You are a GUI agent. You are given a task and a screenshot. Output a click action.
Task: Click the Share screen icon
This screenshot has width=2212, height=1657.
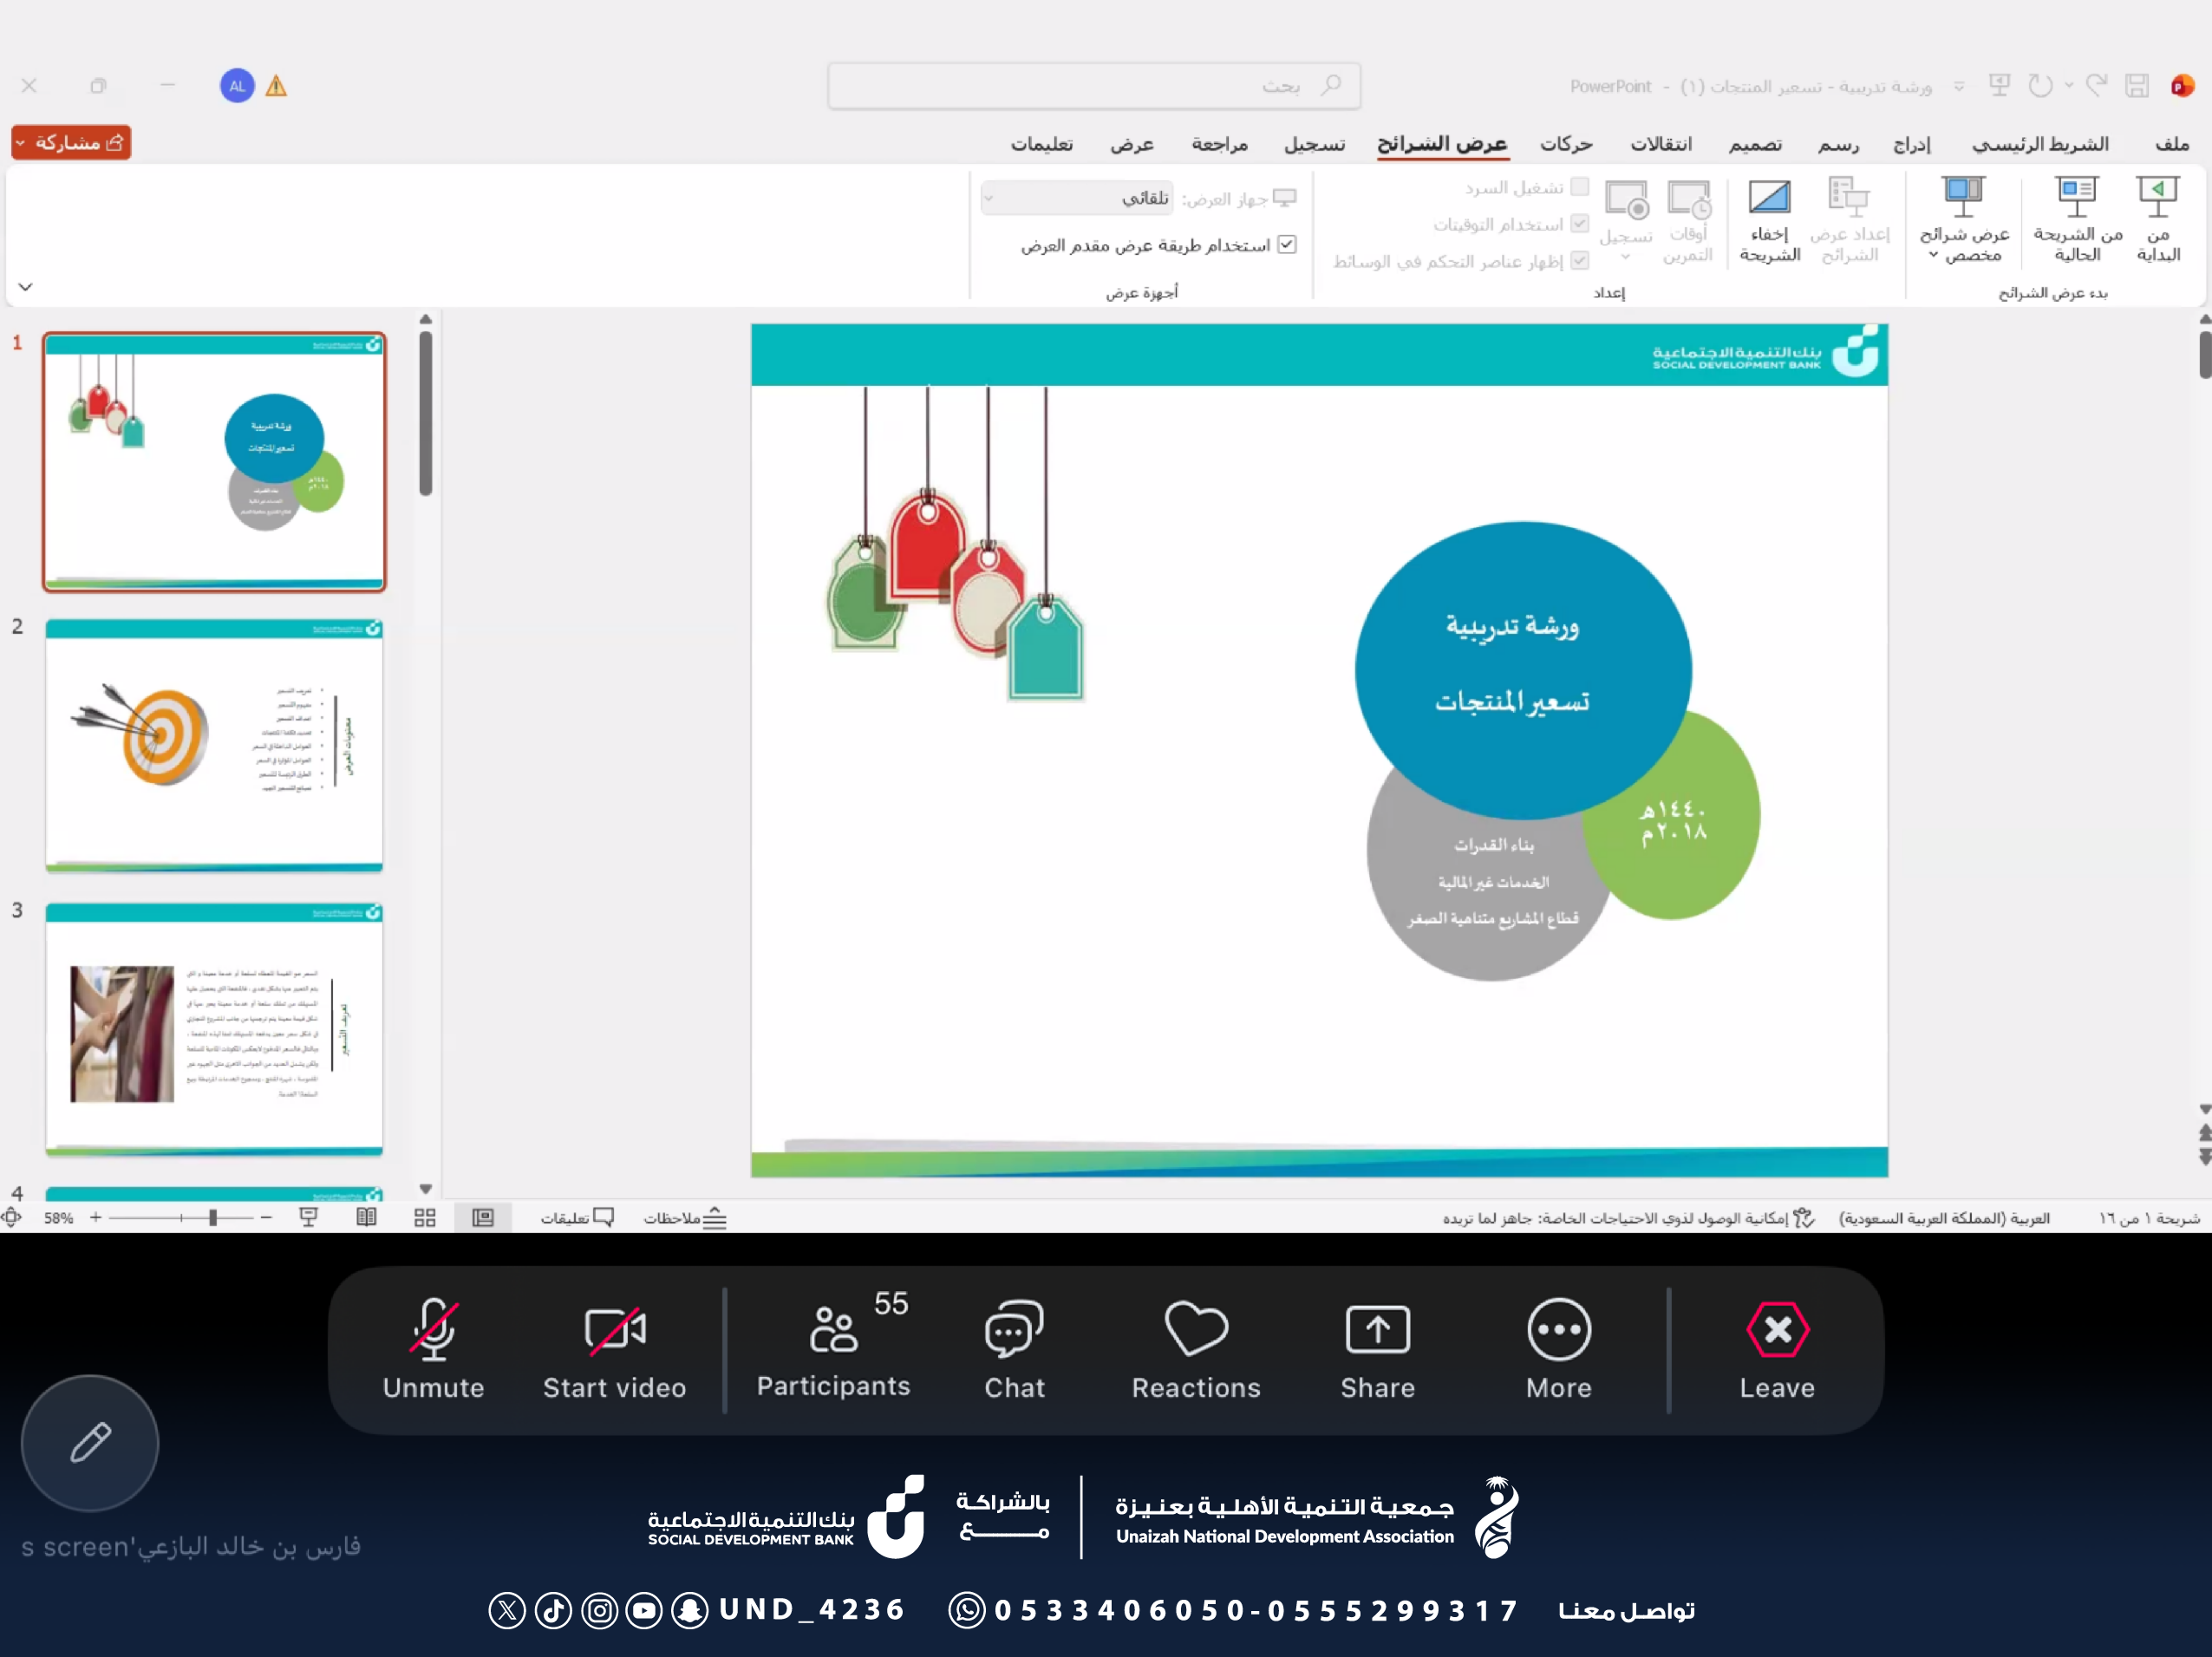(1377, 1329)
